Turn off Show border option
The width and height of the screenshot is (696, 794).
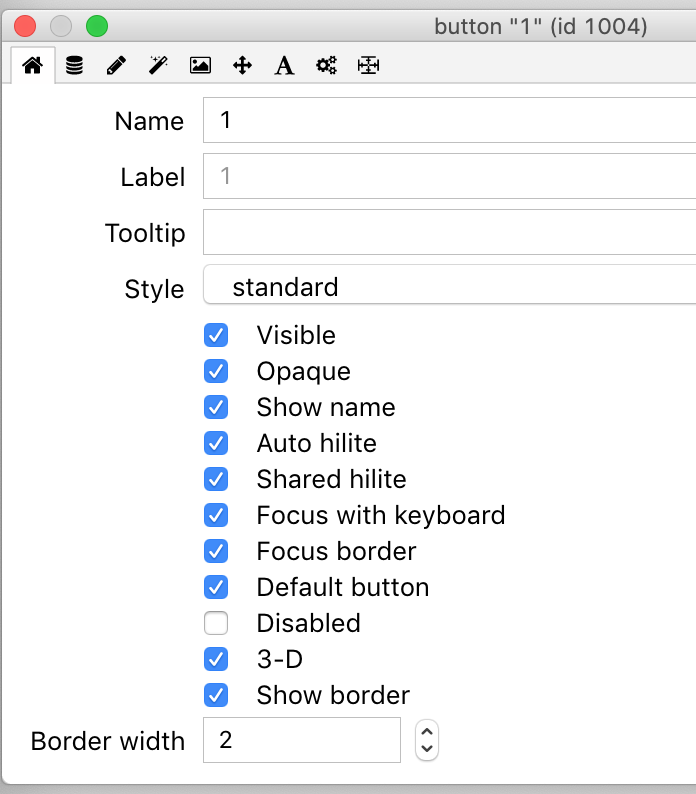tap(216, 695)
